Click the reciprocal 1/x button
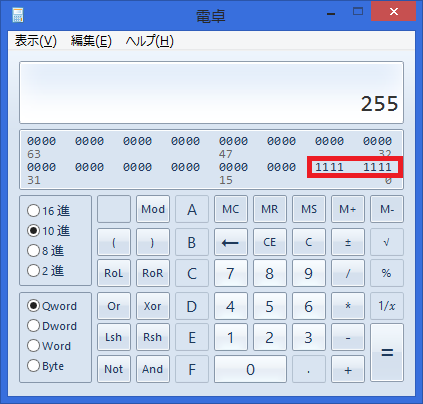 [x=387, y=306]
